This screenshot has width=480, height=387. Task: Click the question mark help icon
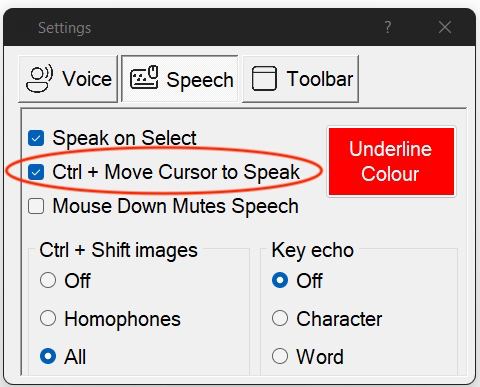[388, 27]
